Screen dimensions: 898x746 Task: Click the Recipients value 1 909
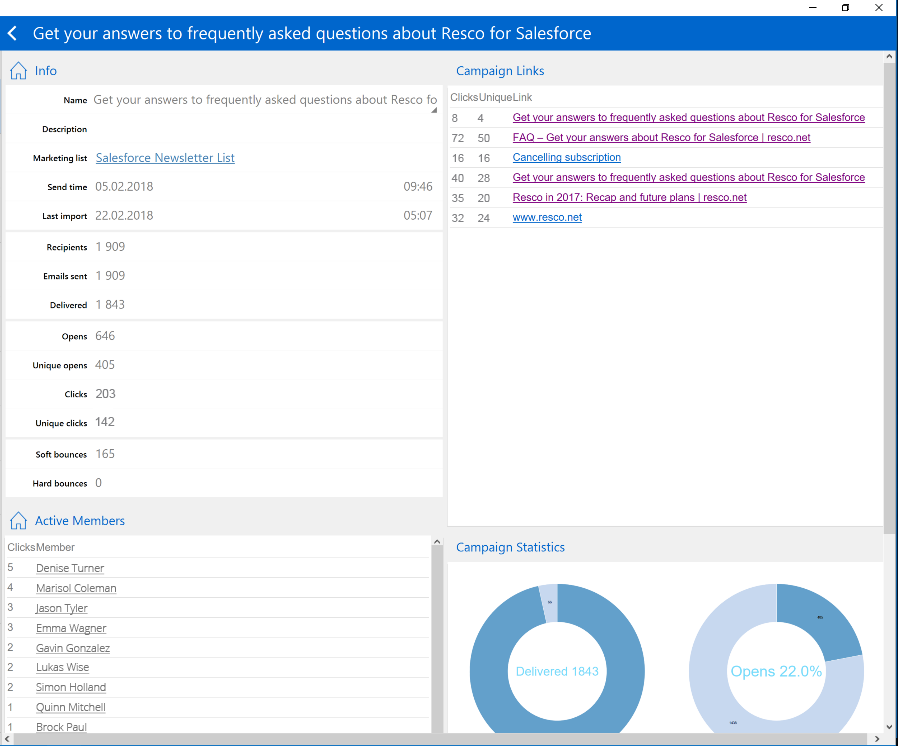[110, 247]
